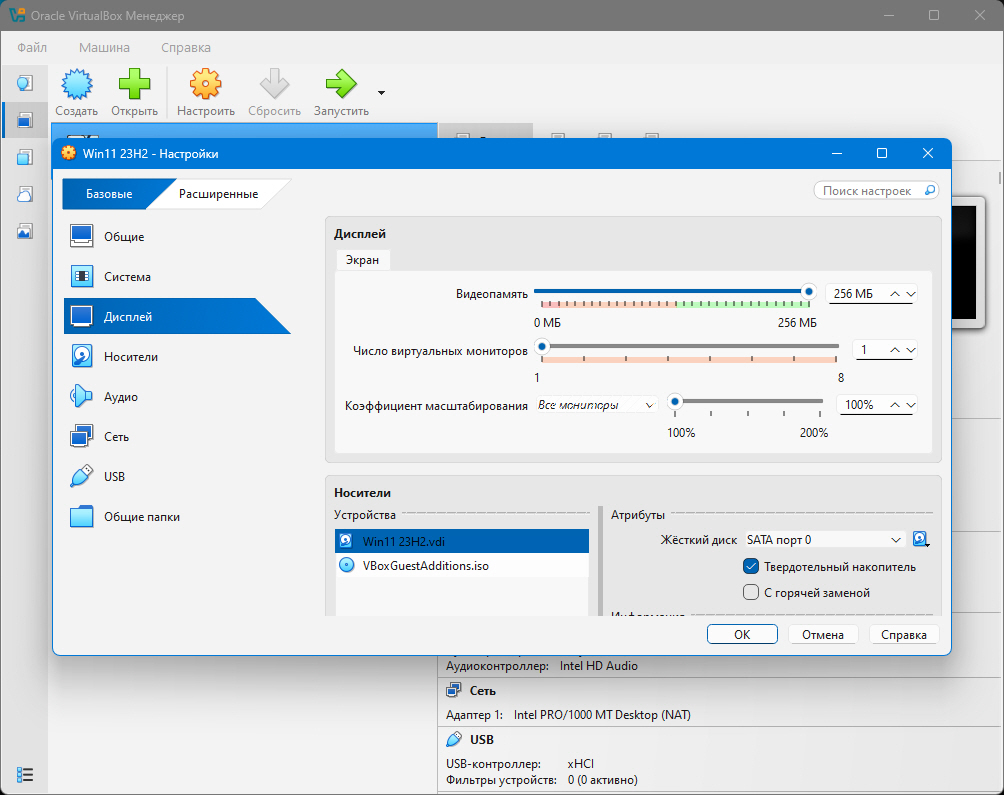Open the dropdown arrow beside Запустить
Screen dimensions: 1004x795
point(381,93)
